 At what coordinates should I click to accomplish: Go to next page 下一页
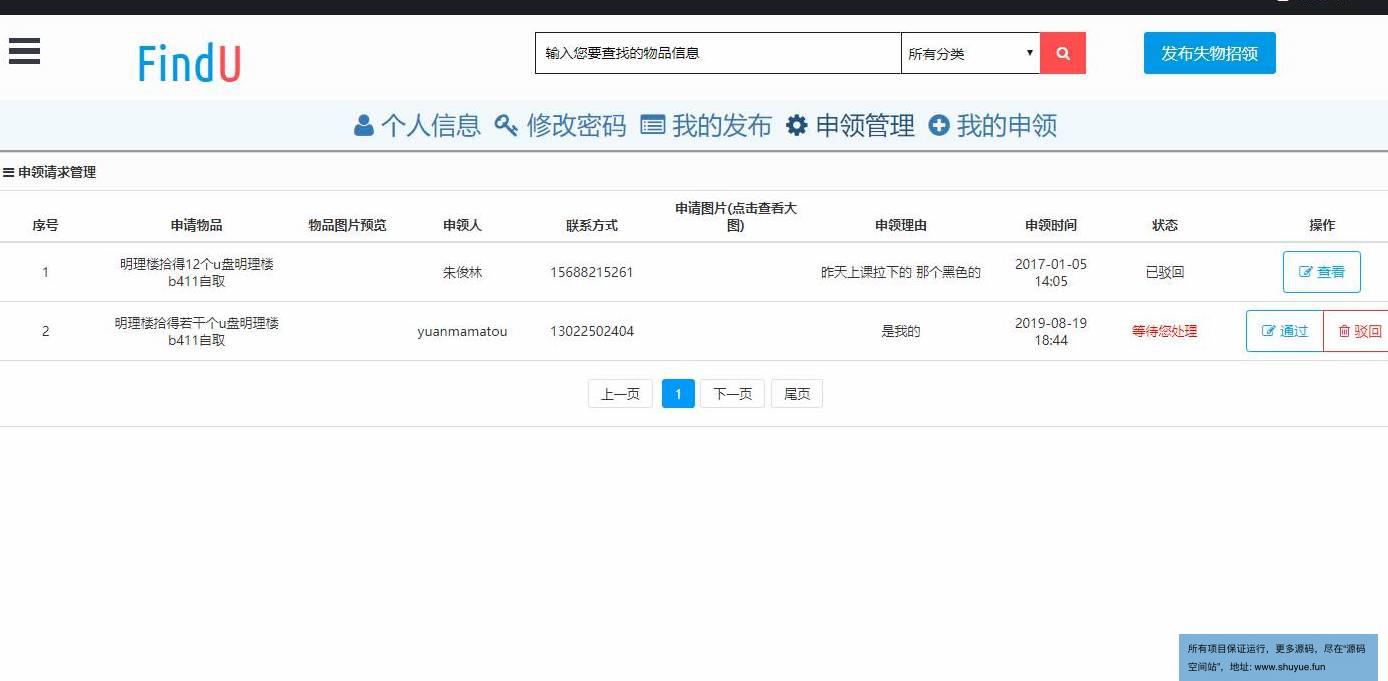(x=732, y=394)
